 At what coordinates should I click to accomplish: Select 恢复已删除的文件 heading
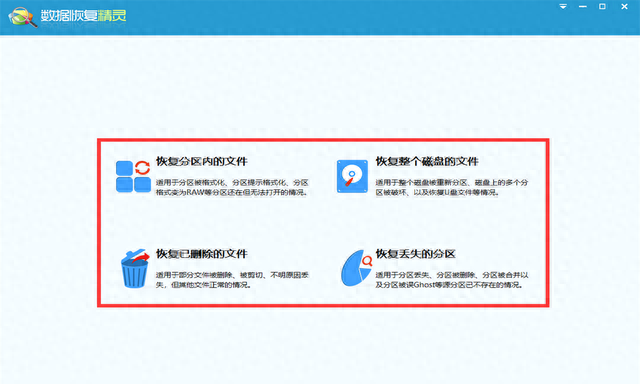[x=202, y=254]
